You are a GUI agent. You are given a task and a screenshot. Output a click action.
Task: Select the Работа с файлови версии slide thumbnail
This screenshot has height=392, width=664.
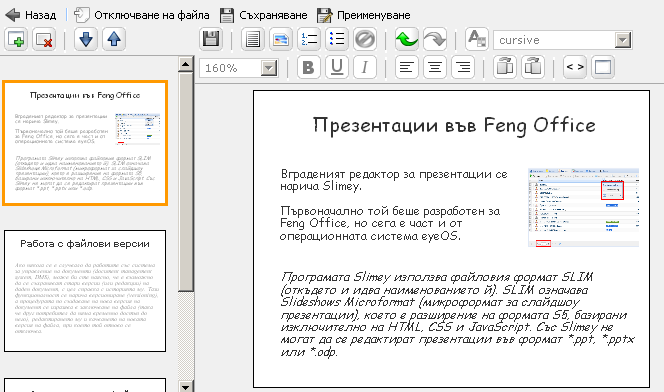click(85, 291)
